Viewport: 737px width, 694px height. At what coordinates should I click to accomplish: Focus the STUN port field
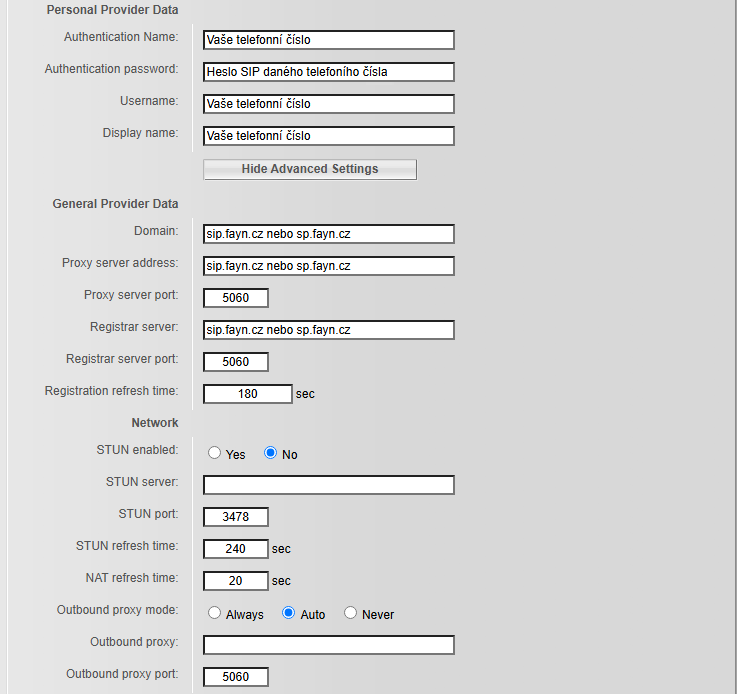236,517
